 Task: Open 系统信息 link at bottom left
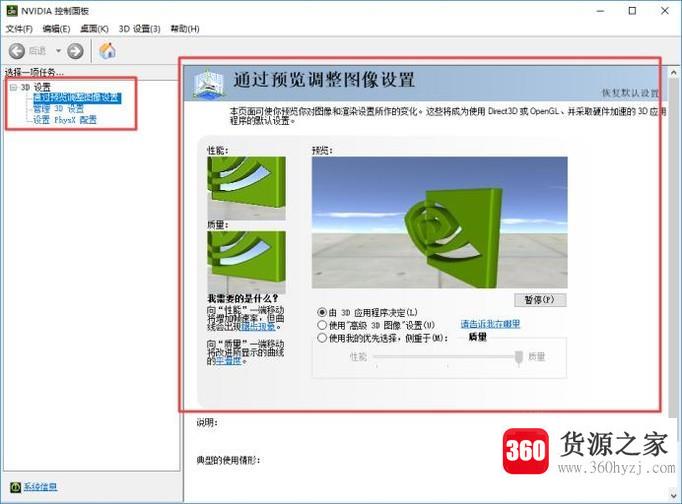pyautogui.click(x=40, y=487)
